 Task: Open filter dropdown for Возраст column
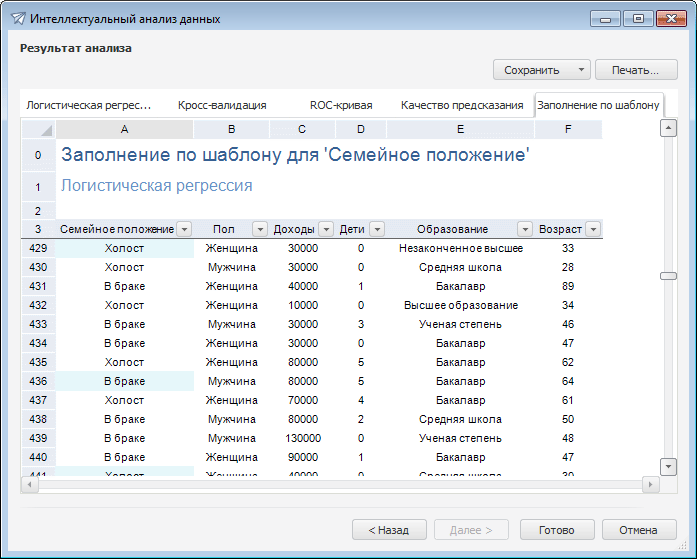coord(593,229)
